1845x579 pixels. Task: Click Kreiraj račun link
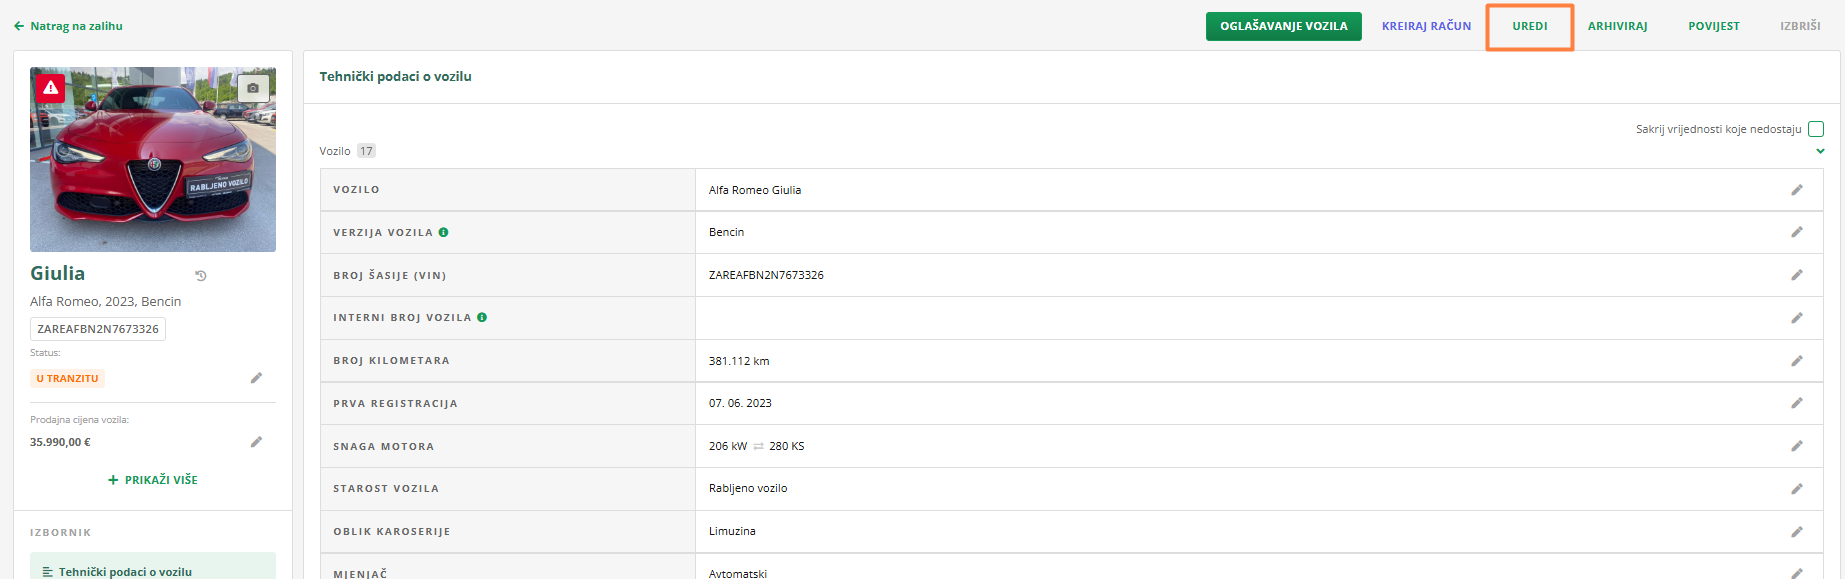click(x=1426, y=26)
